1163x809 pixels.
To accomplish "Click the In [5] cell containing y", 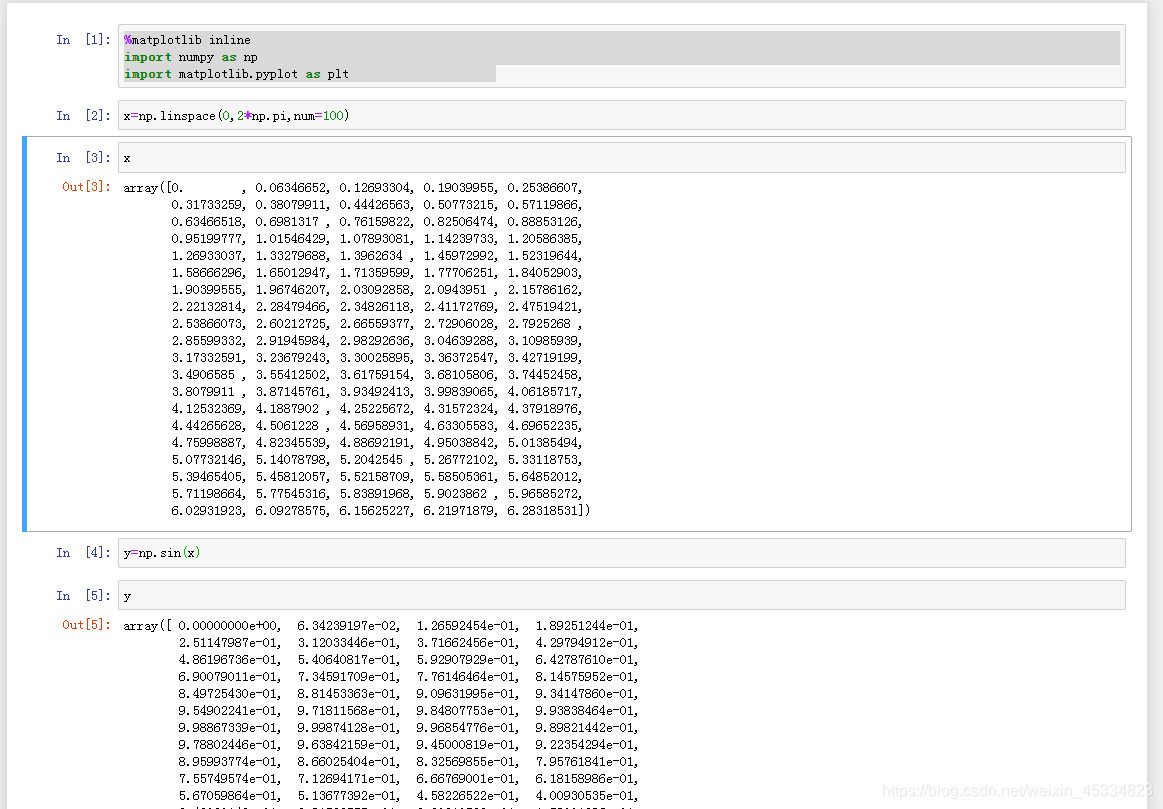I will coord(622,595).
